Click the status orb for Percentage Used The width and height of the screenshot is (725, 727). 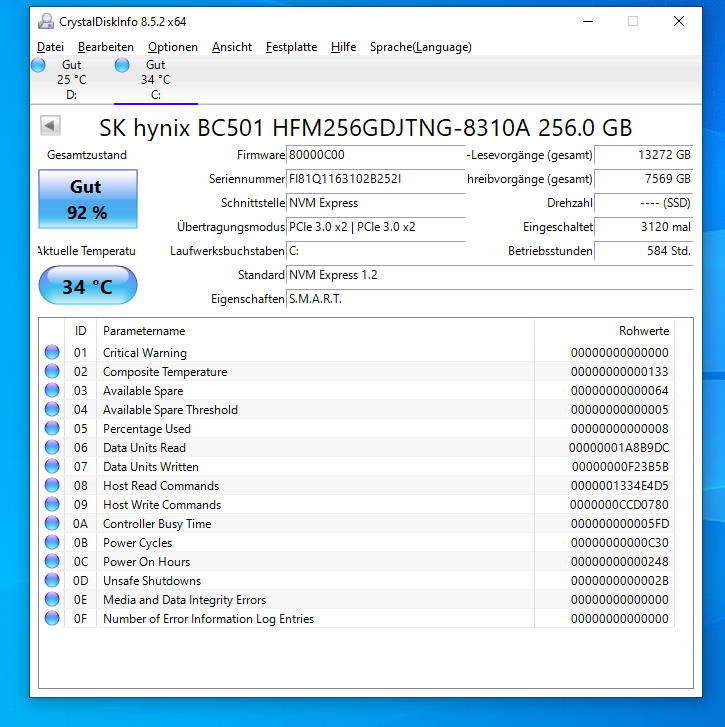point(52,428)
